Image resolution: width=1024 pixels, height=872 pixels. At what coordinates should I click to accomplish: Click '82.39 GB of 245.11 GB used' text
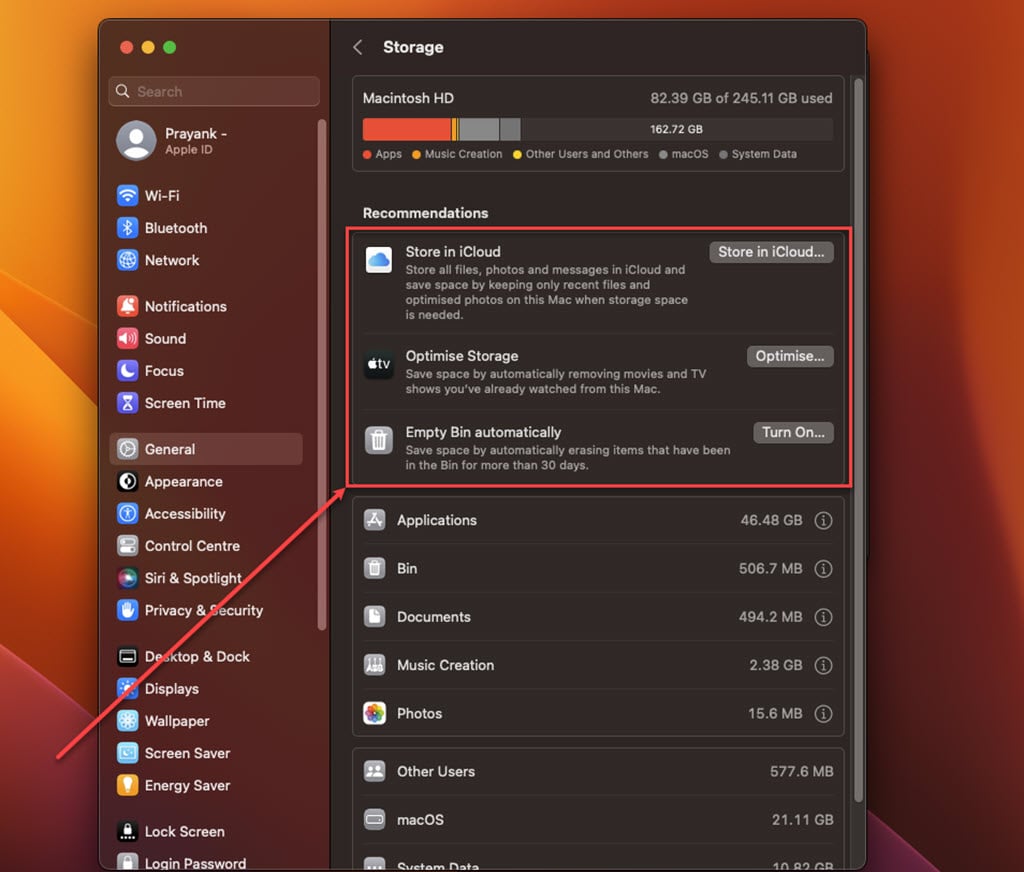pos(741,98)
